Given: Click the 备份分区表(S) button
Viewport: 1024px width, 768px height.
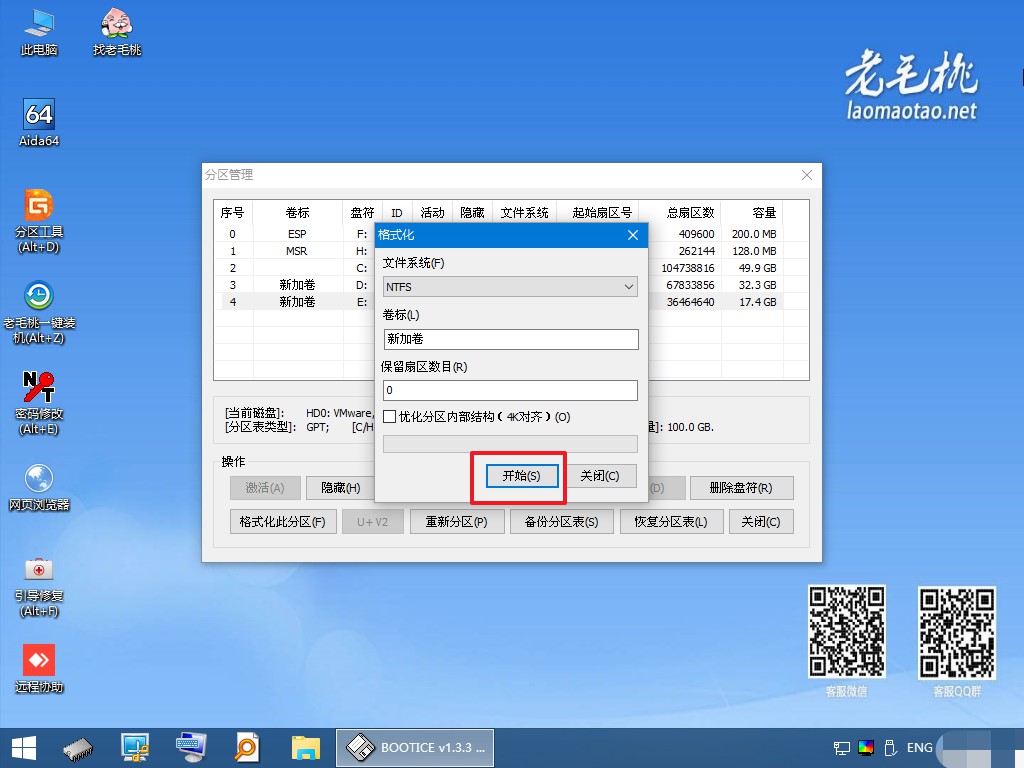Looking at the screenshot, I should (562, 522).
